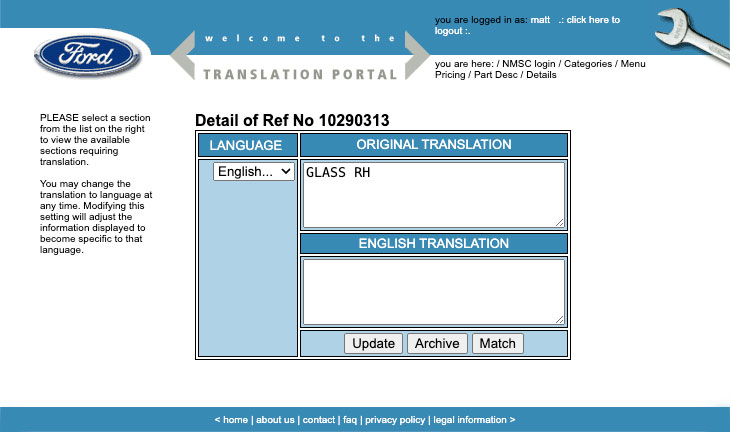Go to NMSC login breadcrumb
The height and width of the screenshot is (432, 730).
coord(529,64)
